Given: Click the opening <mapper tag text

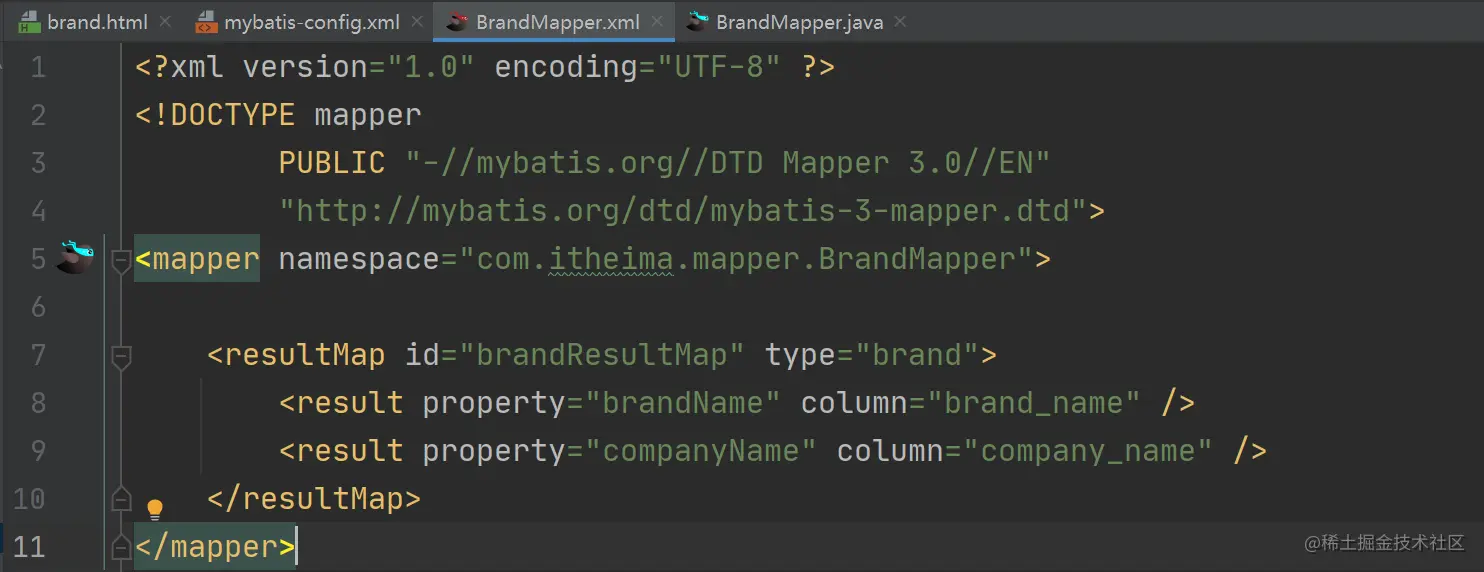Looking at the screenshot, I should (197, 259).
